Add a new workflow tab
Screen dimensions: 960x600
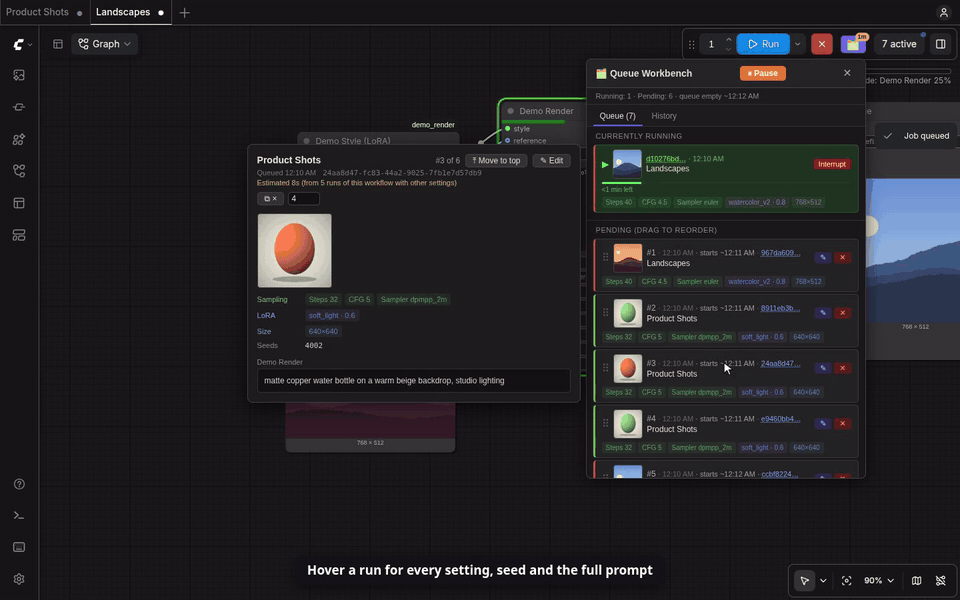tap(184, 12)
